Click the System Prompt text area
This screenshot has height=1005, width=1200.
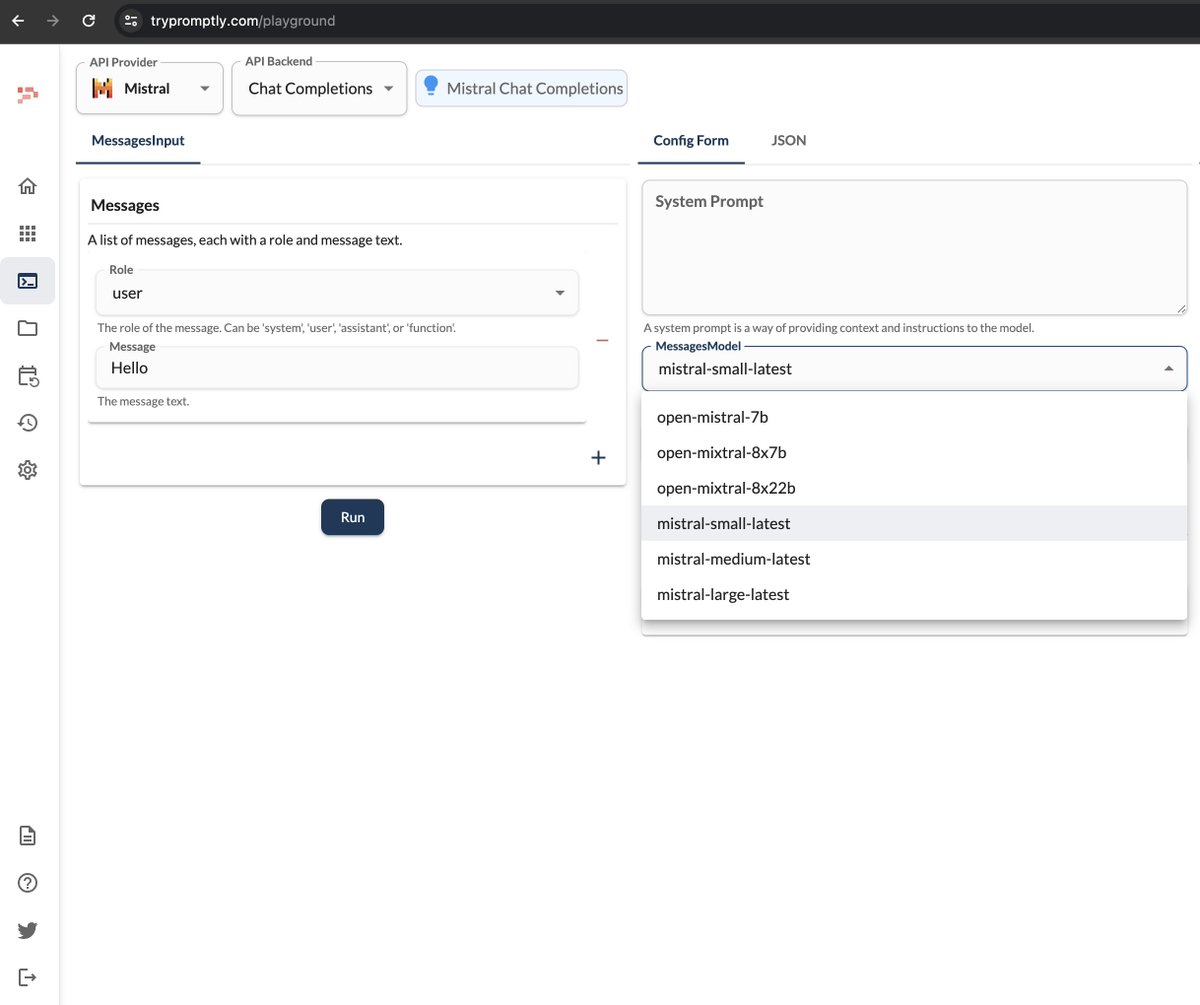pyautogui.click(x=914, y=247)
